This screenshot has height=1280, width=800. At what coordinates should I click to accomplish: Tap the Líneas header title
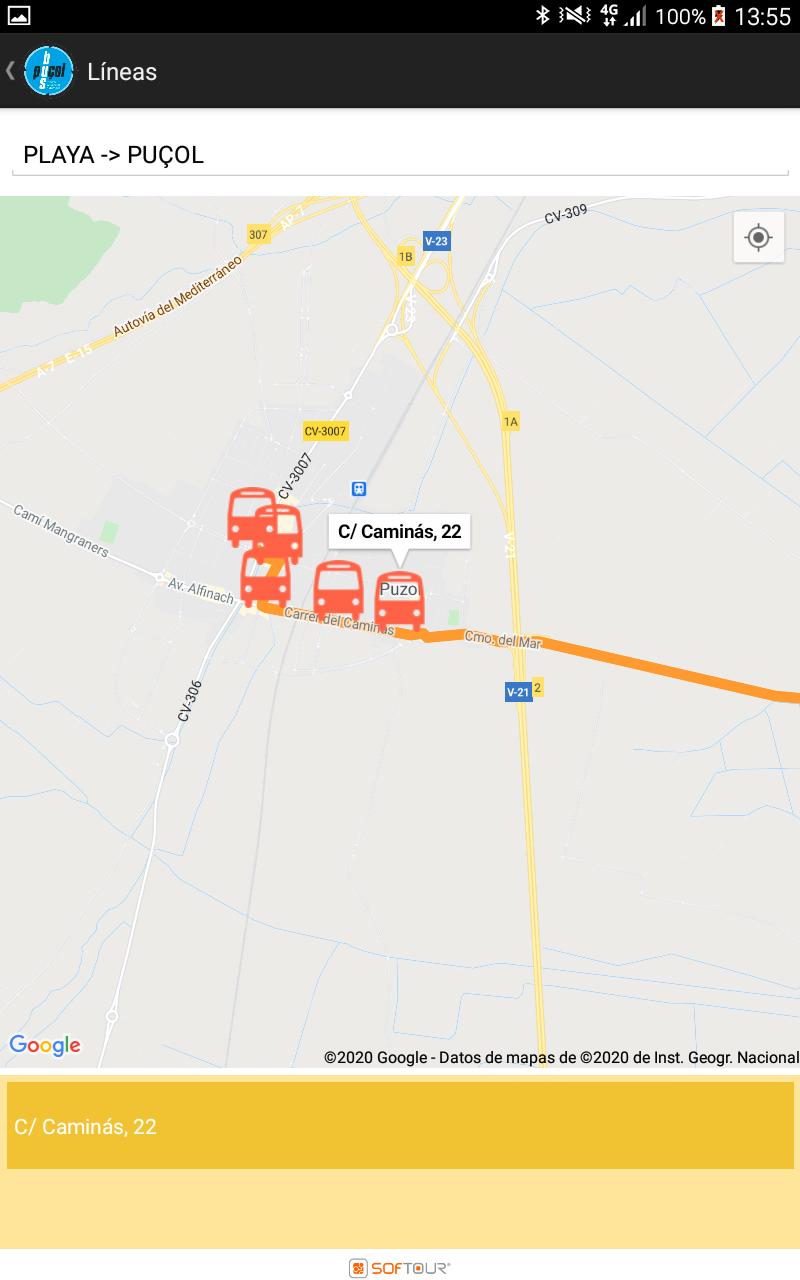coord(122,72)
